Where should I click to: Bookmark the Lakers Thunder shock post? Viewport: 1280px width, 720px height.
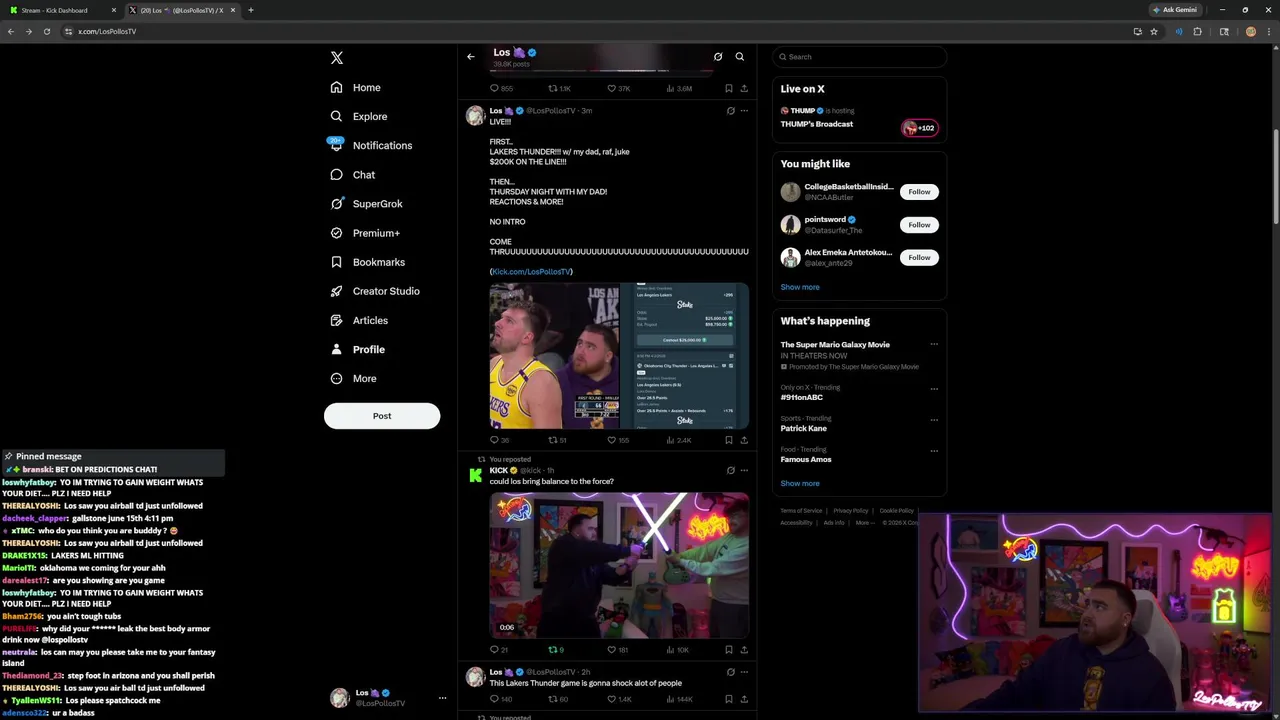(728, 699)
